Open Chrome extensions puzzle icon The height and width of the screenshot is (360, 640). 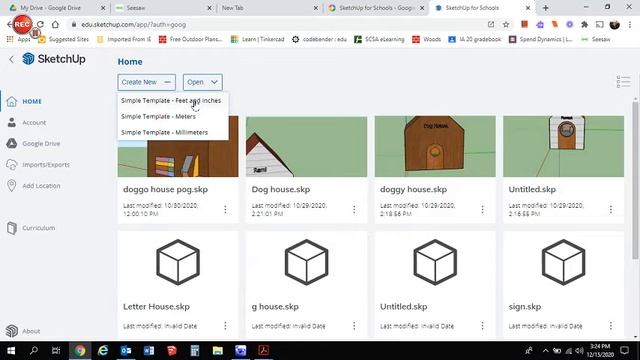tap(584, 24)
